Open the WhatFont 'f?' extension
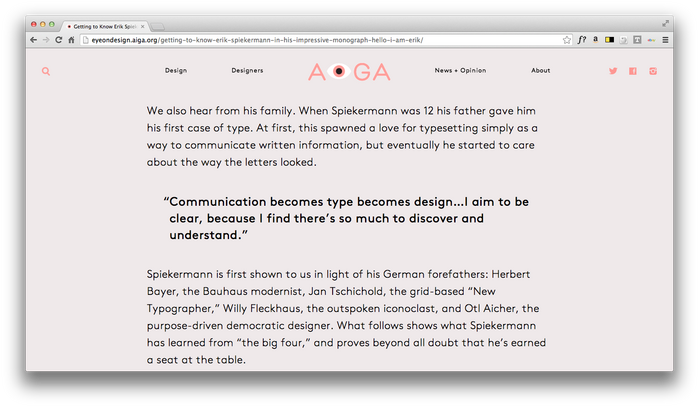 pyautogui.click(x=582, y=40)
